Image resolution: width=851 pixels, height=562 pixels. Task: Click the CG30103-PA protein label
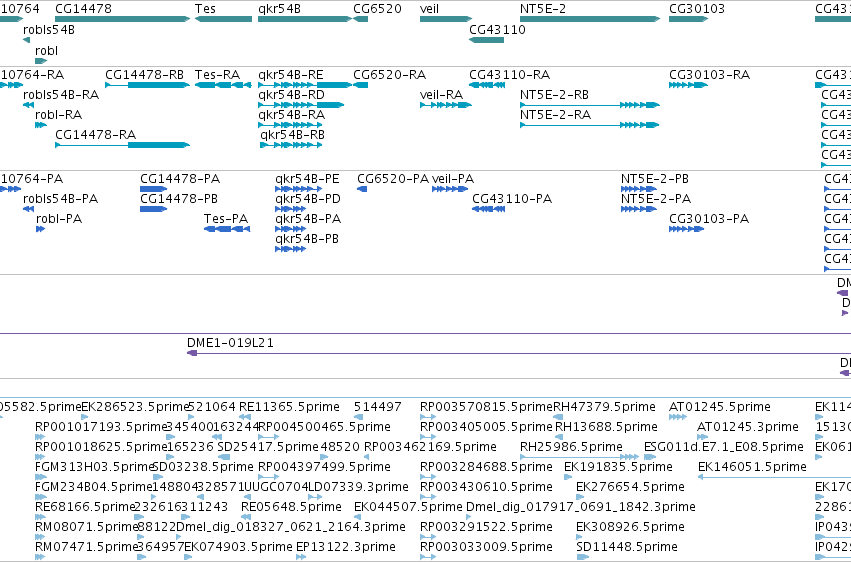(709, 219)
